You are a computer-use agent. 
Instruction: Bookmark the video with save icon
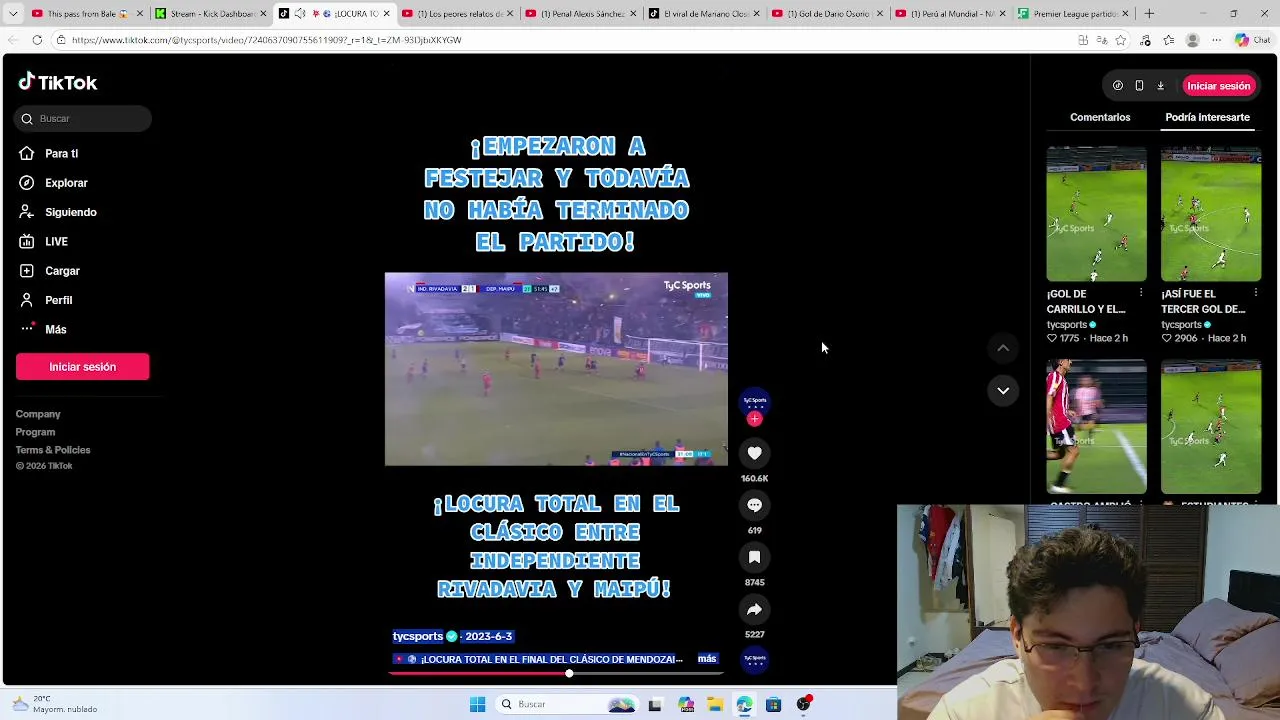[755, 557]
